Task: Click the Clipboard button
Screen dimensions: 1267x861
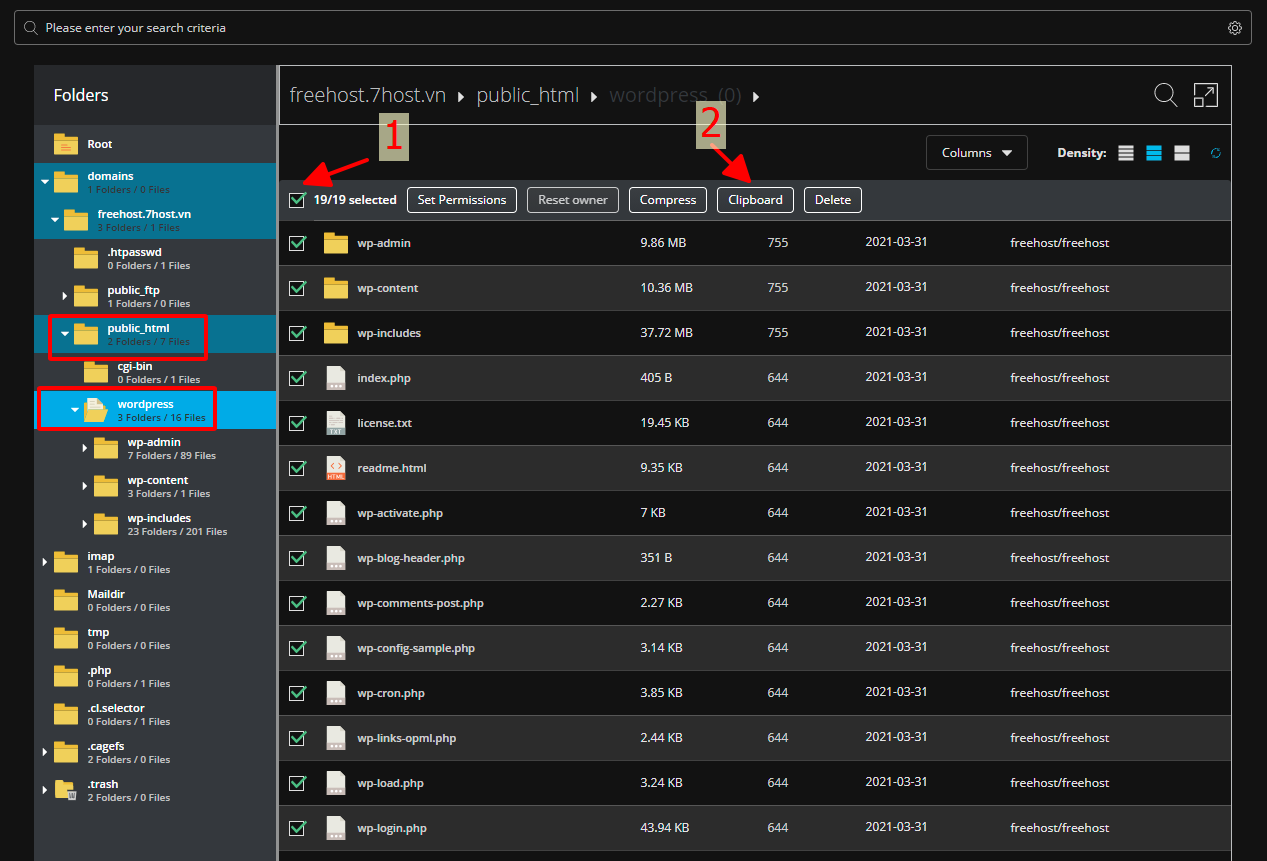Action: click(x=755, y=200)
